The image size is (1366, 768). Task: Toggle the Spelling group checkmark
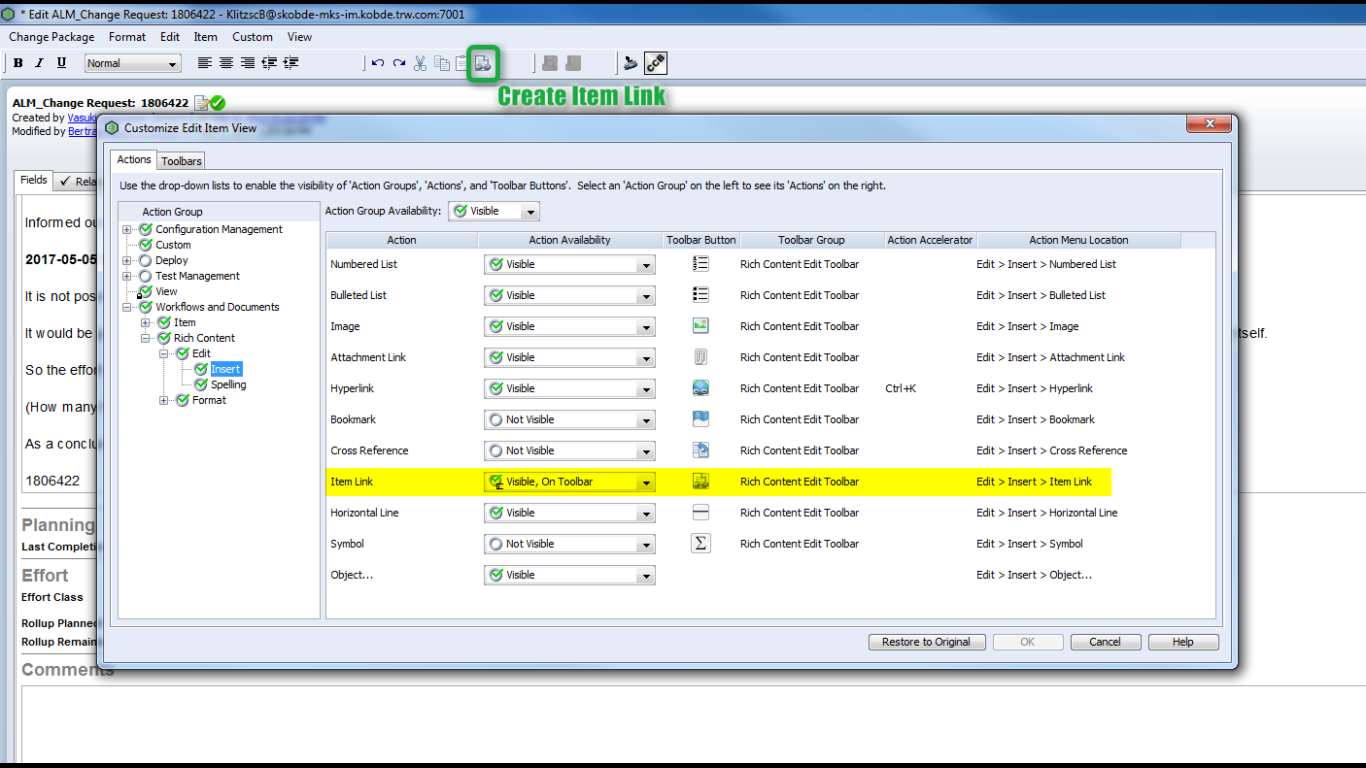click(201, 384)
